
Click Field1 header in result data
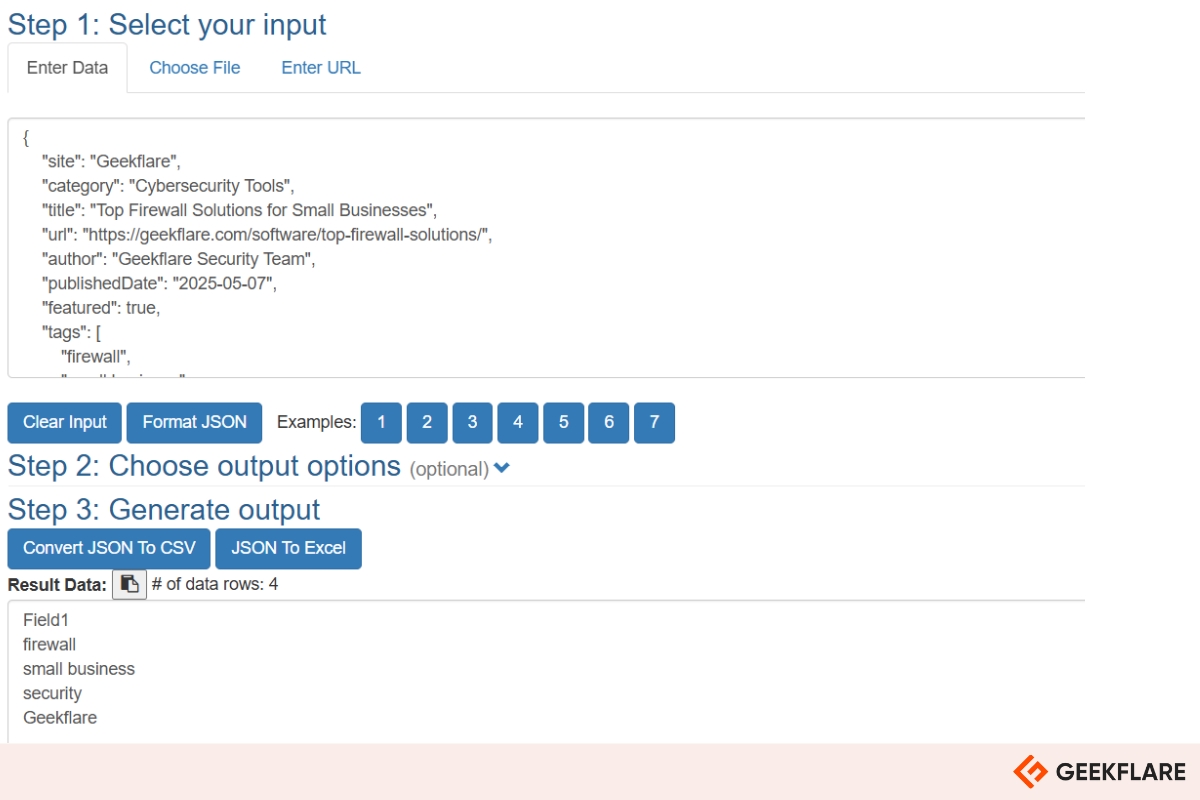tap(46, 620)
